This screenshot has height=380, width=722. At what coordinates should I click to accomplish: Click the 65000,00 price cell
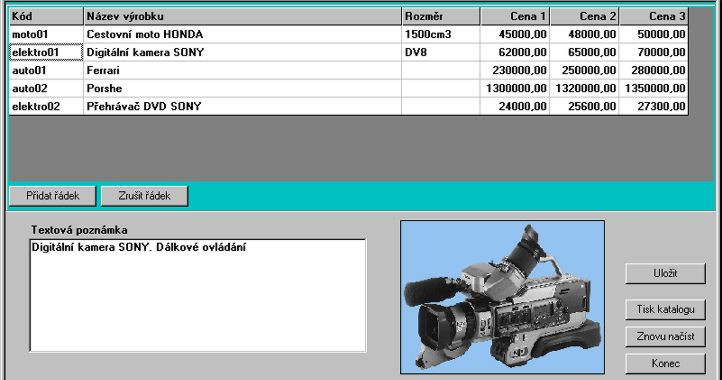(x=585, y=53)
